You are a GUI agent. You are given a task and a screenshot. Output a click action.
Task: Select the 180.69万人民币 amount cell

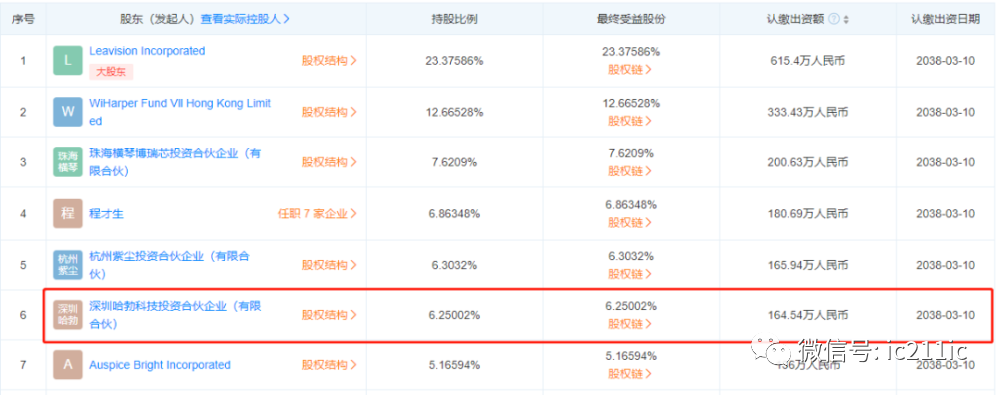click(808, 214)
